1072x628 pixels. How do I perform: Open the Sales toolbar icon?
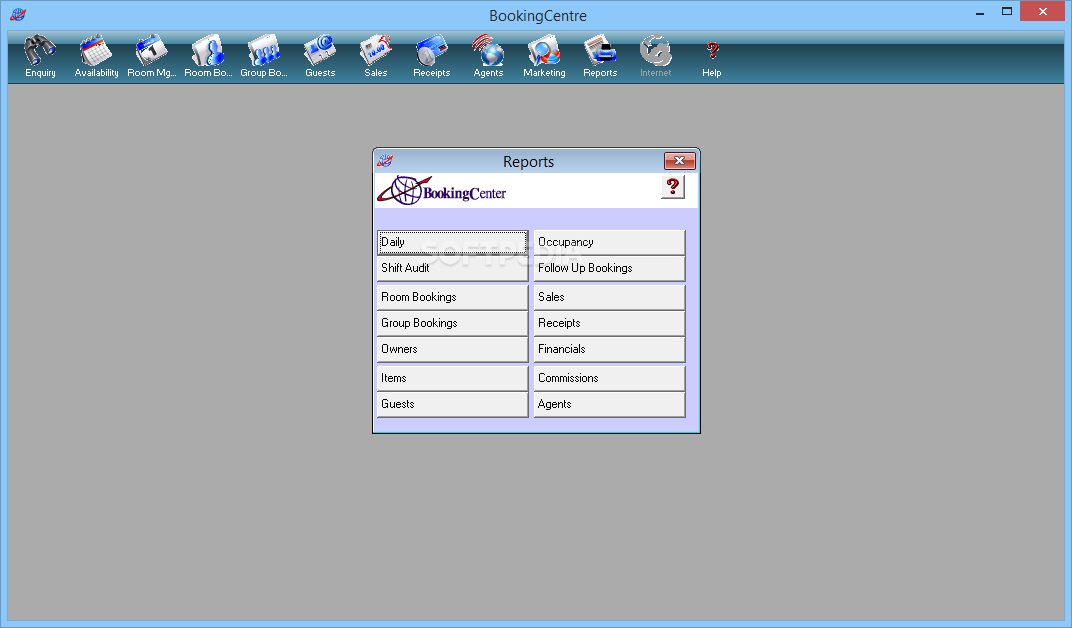375,56
